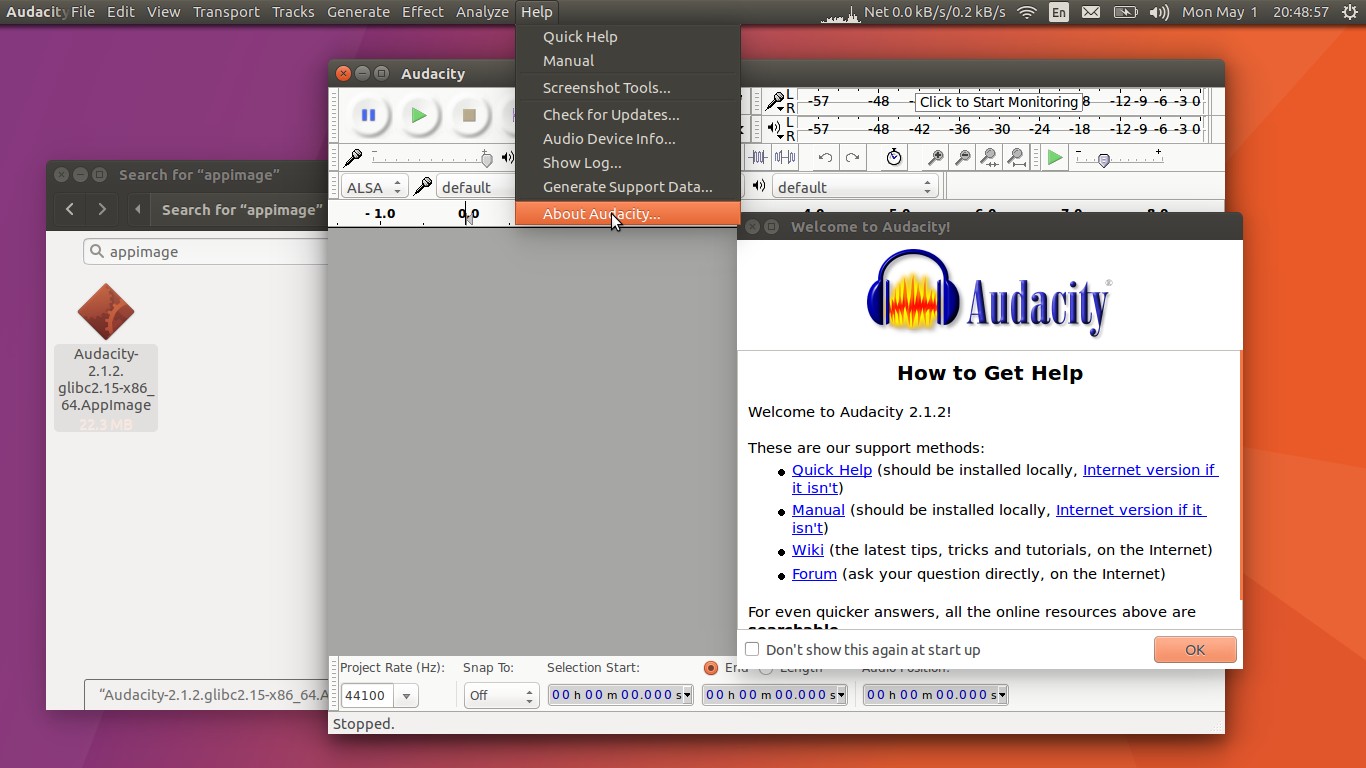1366x768 pixels.
Task: Follow the Forum link
Action: (x=814, y=574)
